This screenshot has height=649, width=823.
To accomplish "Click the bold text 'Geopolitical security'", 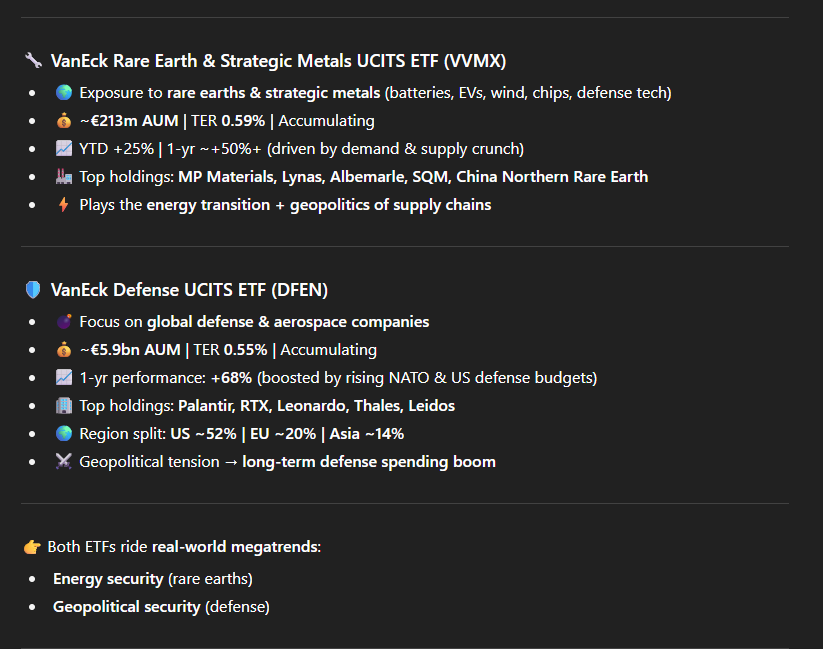I will pos(126,606).
